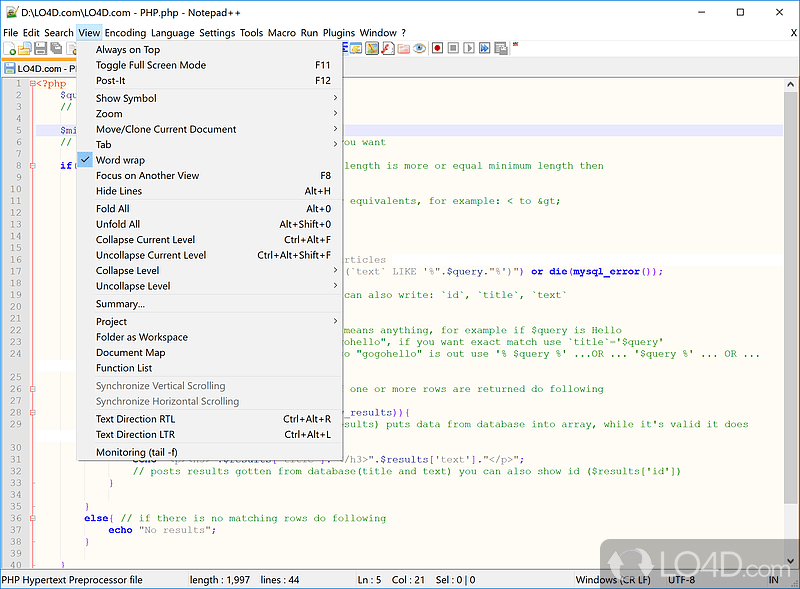The height and width of the screenshot is (589, 800).
Task: Expand the Zoom submenu
Action: [209, 114]
